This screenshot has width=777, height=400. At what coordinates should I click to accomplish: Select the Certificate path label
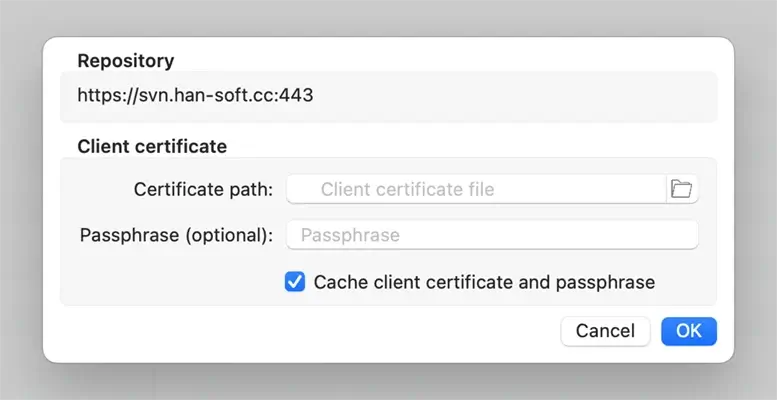pos(203,189)
